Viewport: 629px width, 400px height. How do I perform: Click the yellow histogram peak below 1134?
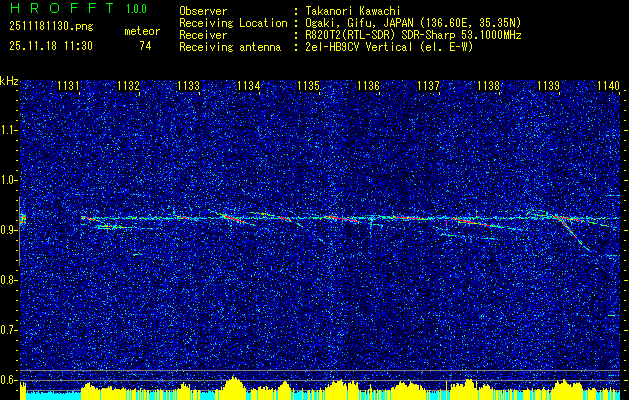click(x=234, y=386)
